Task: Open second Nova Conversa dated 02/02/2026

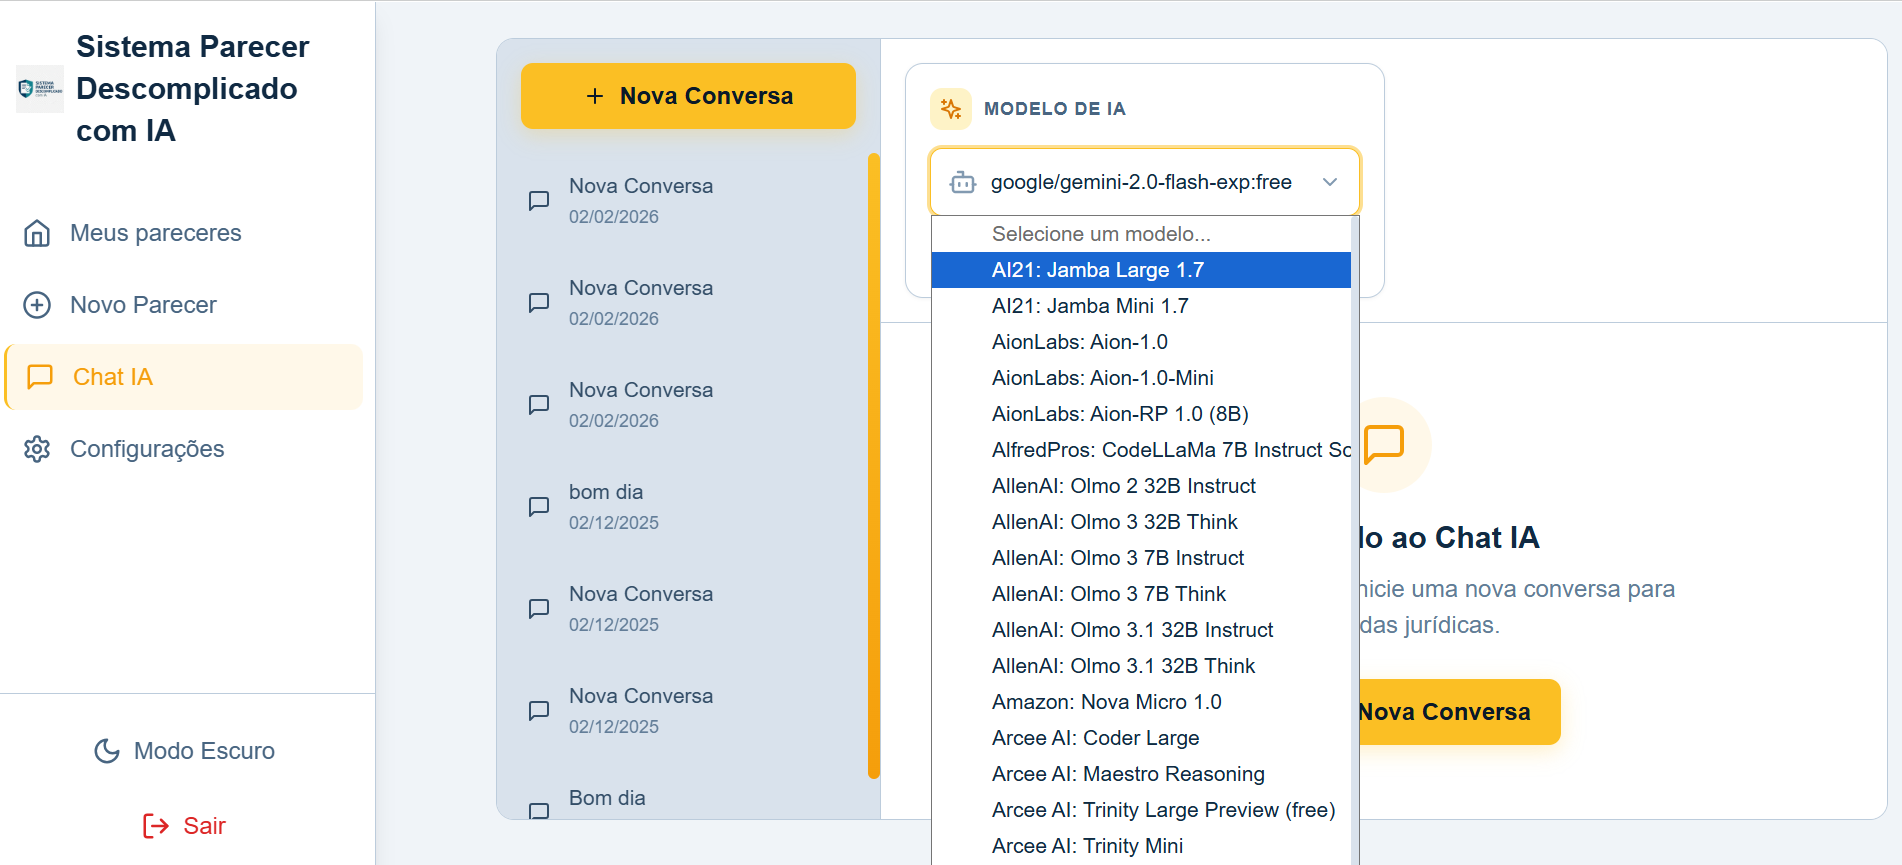Action: click(x=688, y=303)
